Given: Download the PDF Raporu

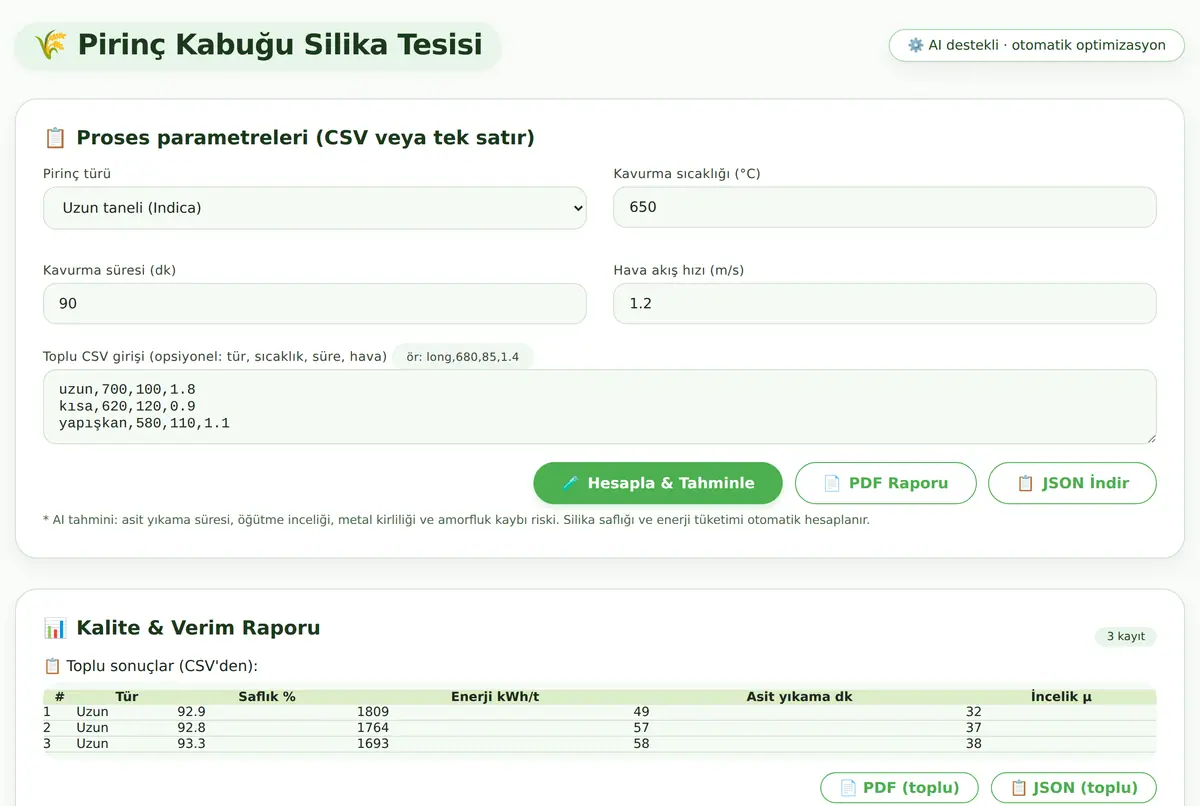Looking at the screenshot, I should point(885,483).
